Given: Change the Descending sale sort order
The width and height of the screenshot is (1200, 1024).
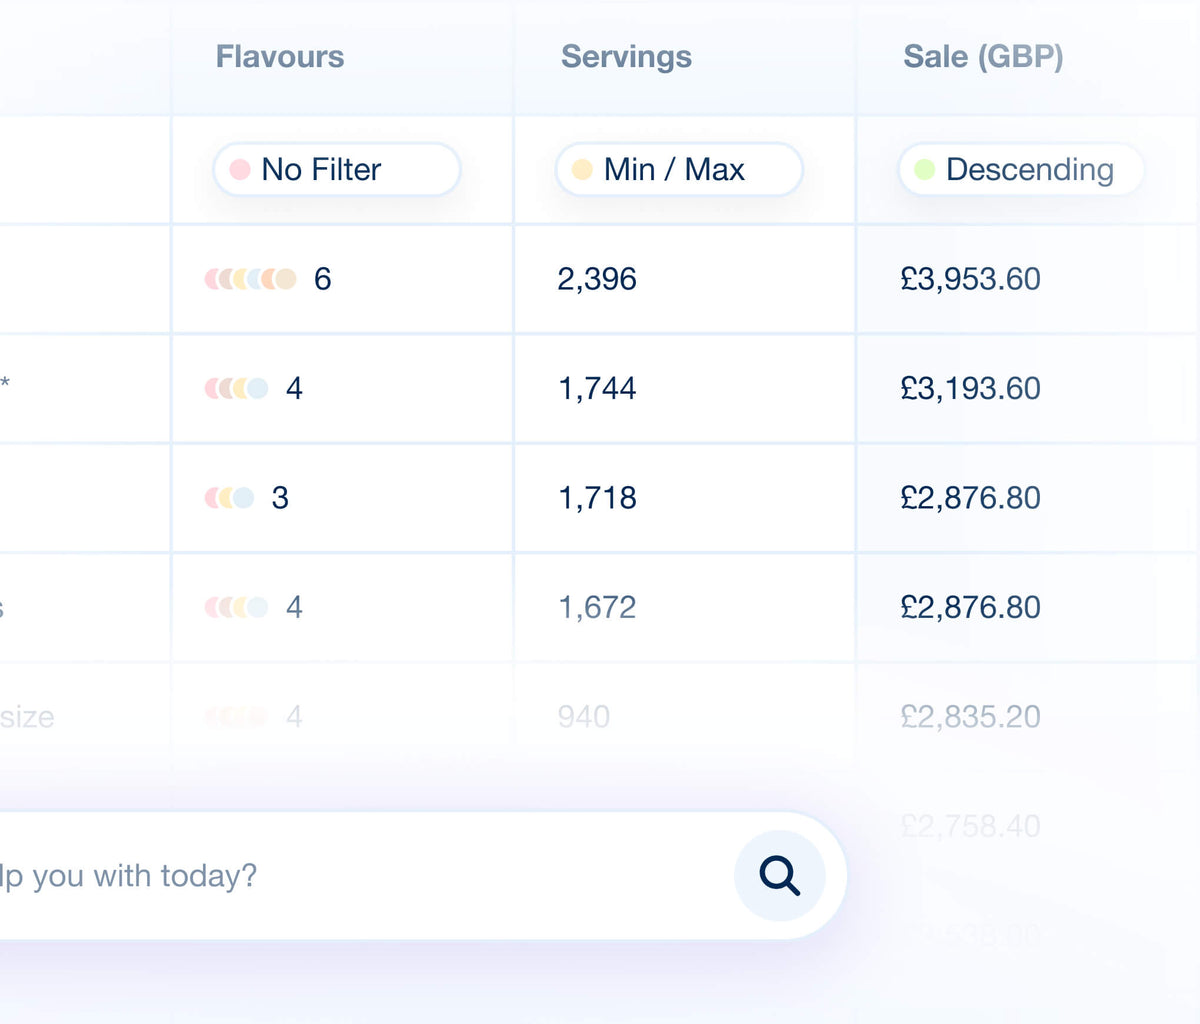Looking at the screenshot, I should pyautogui.click(x=1021, y=169).
